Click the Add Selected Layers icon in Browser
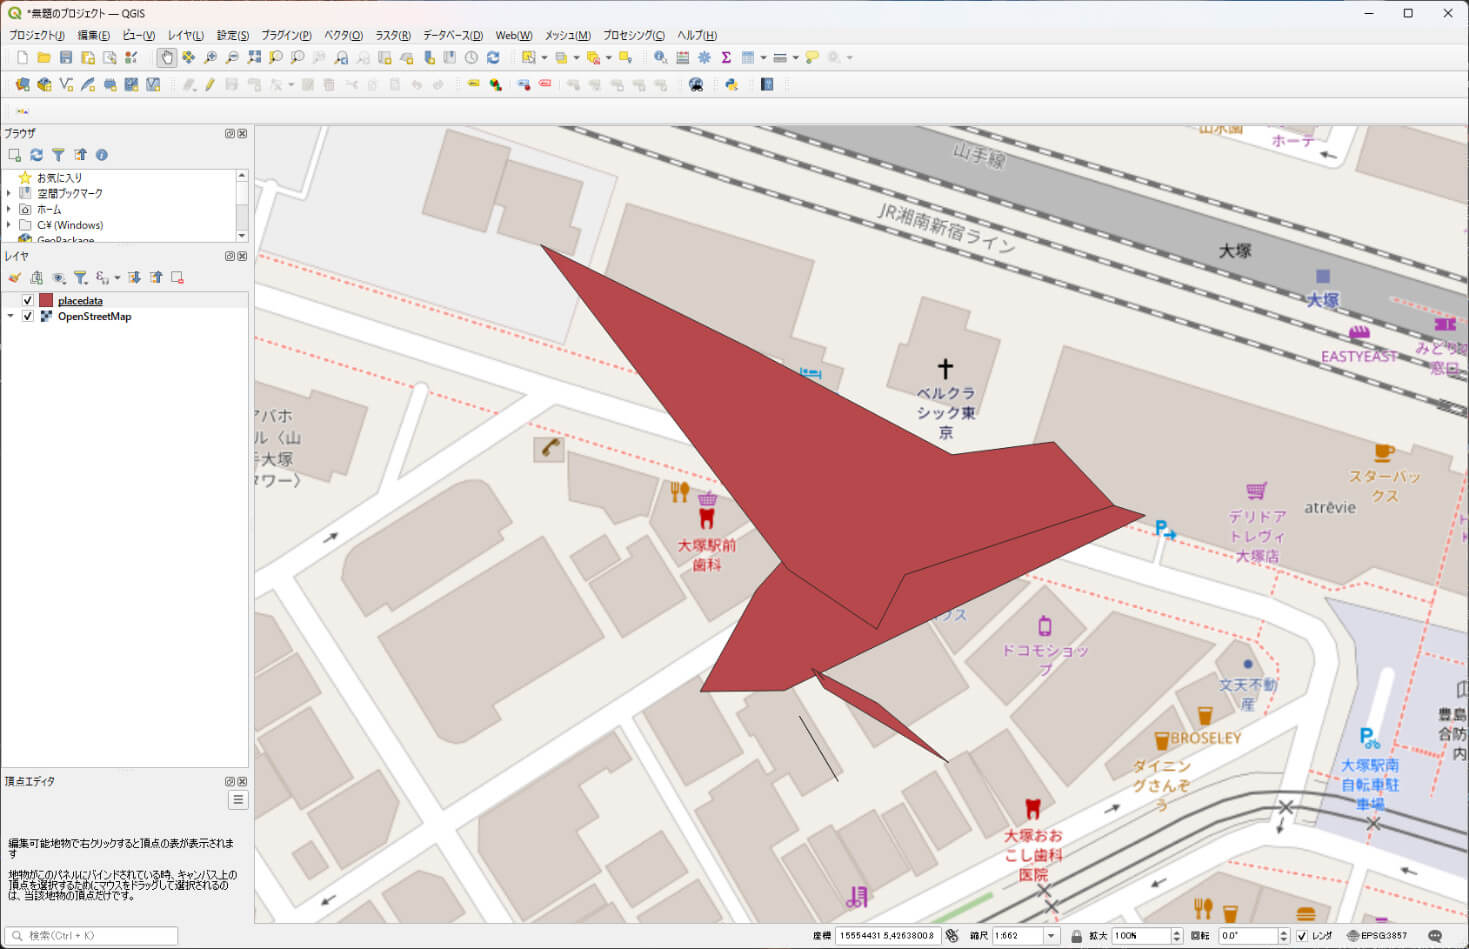1469x949 pixels. (14, 155)
